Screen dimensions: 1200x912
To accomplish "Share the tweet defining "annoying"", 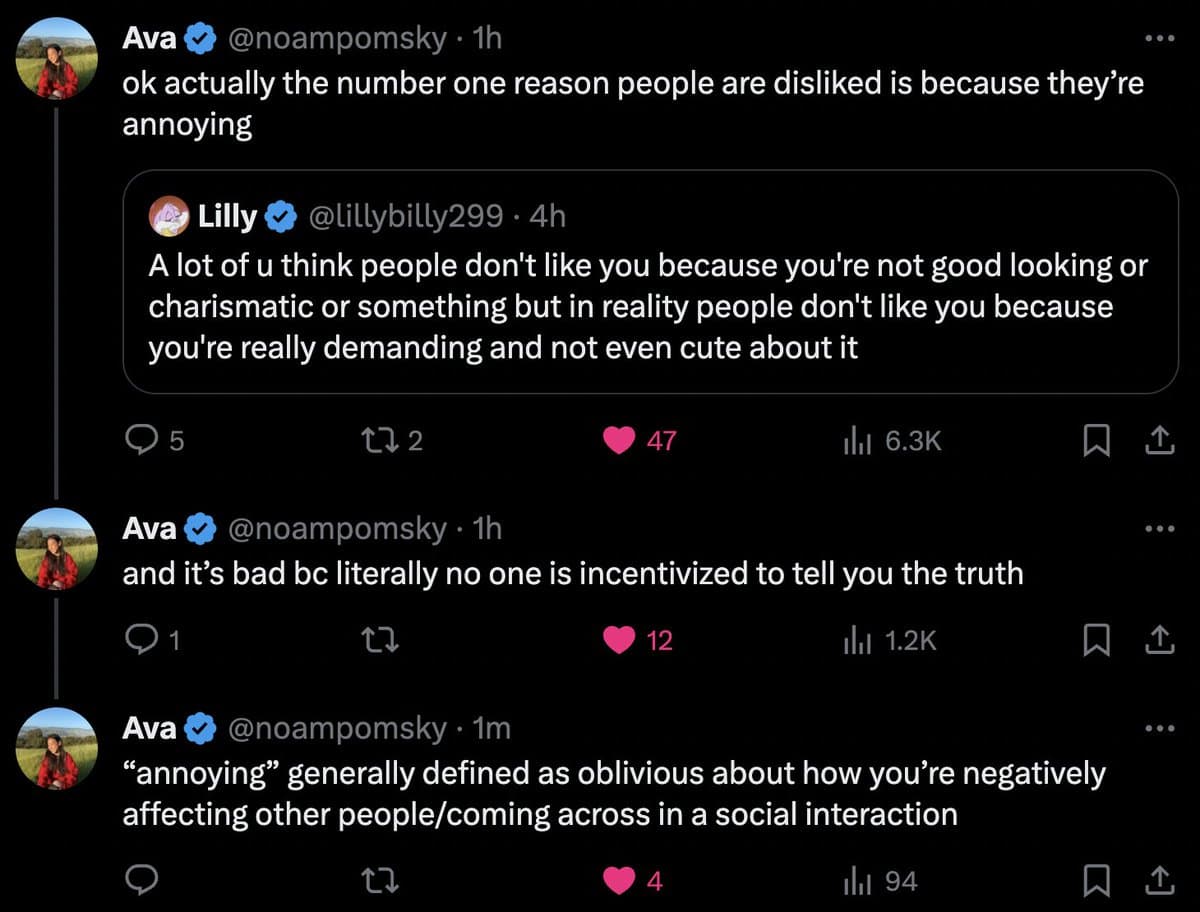I will click(1158, 881).
